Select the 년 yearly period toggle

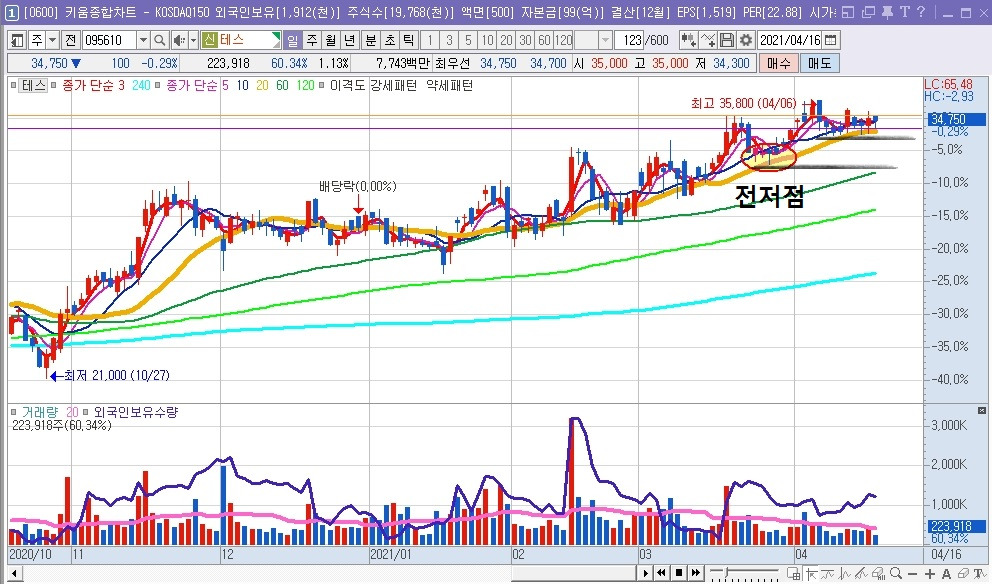tap(349, 40)
